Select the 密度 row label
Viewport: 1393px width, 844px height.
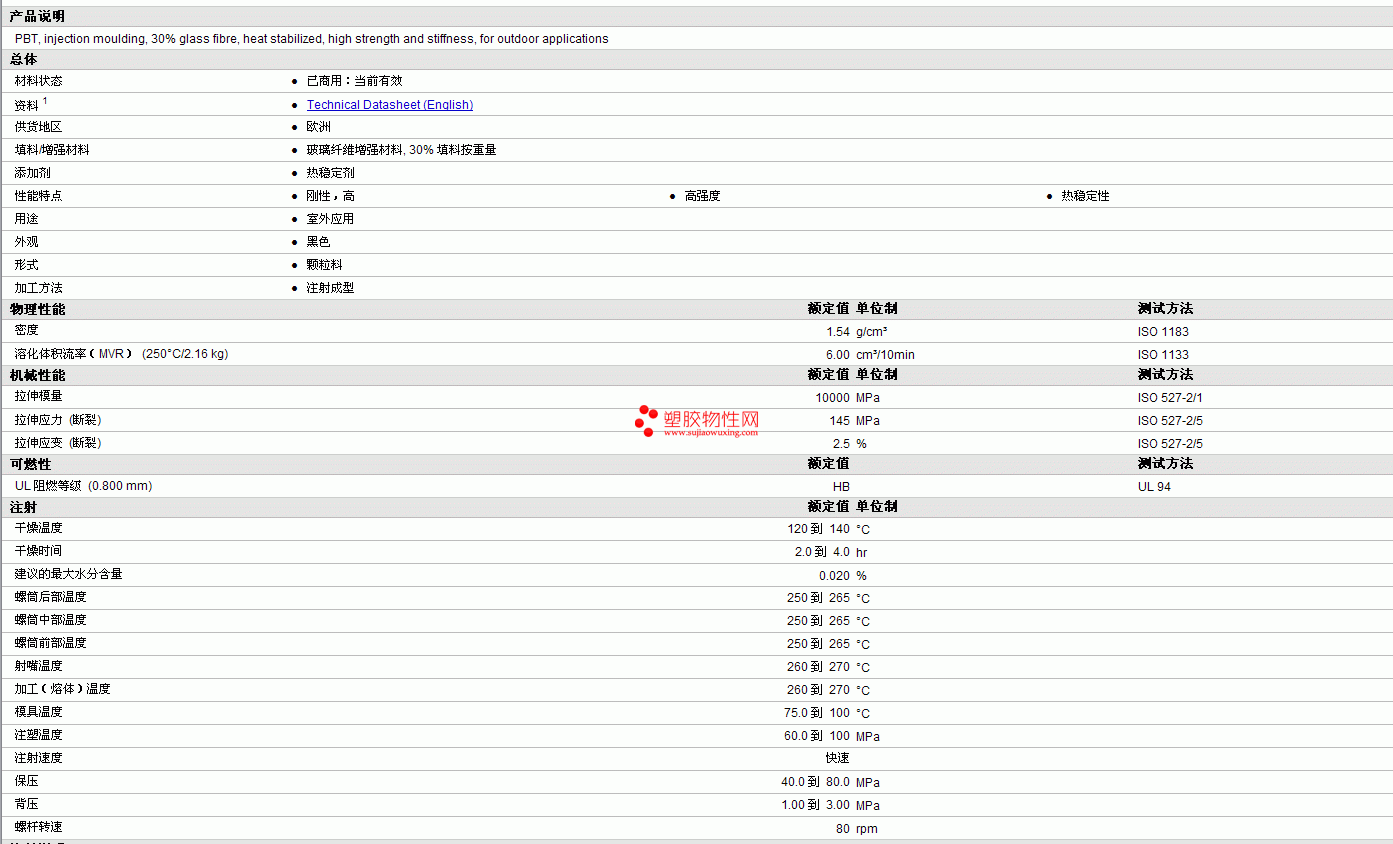(x=26, y=330)
